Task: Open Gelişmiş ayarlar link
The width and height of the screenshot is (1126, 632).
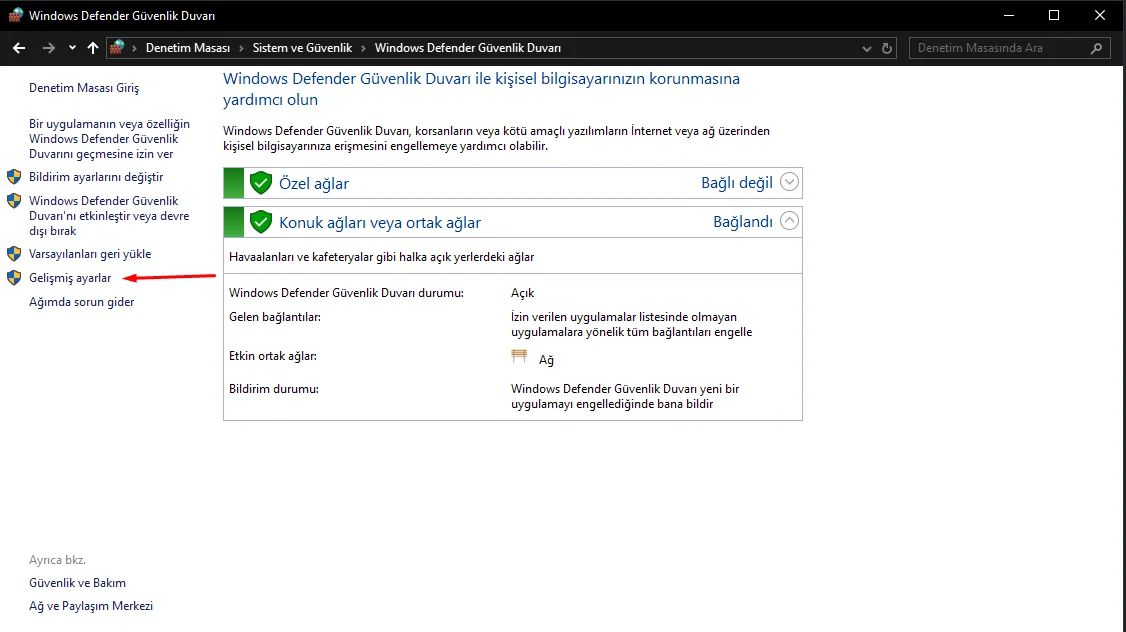Action: tap(70, 278)
